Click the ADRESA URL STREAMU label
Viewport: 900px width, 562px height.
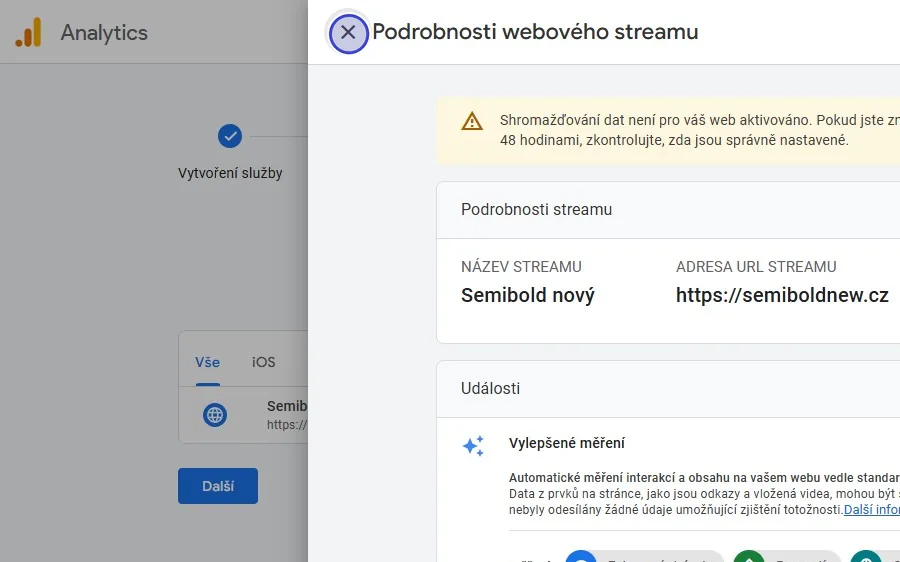click(x=756, y=267)
